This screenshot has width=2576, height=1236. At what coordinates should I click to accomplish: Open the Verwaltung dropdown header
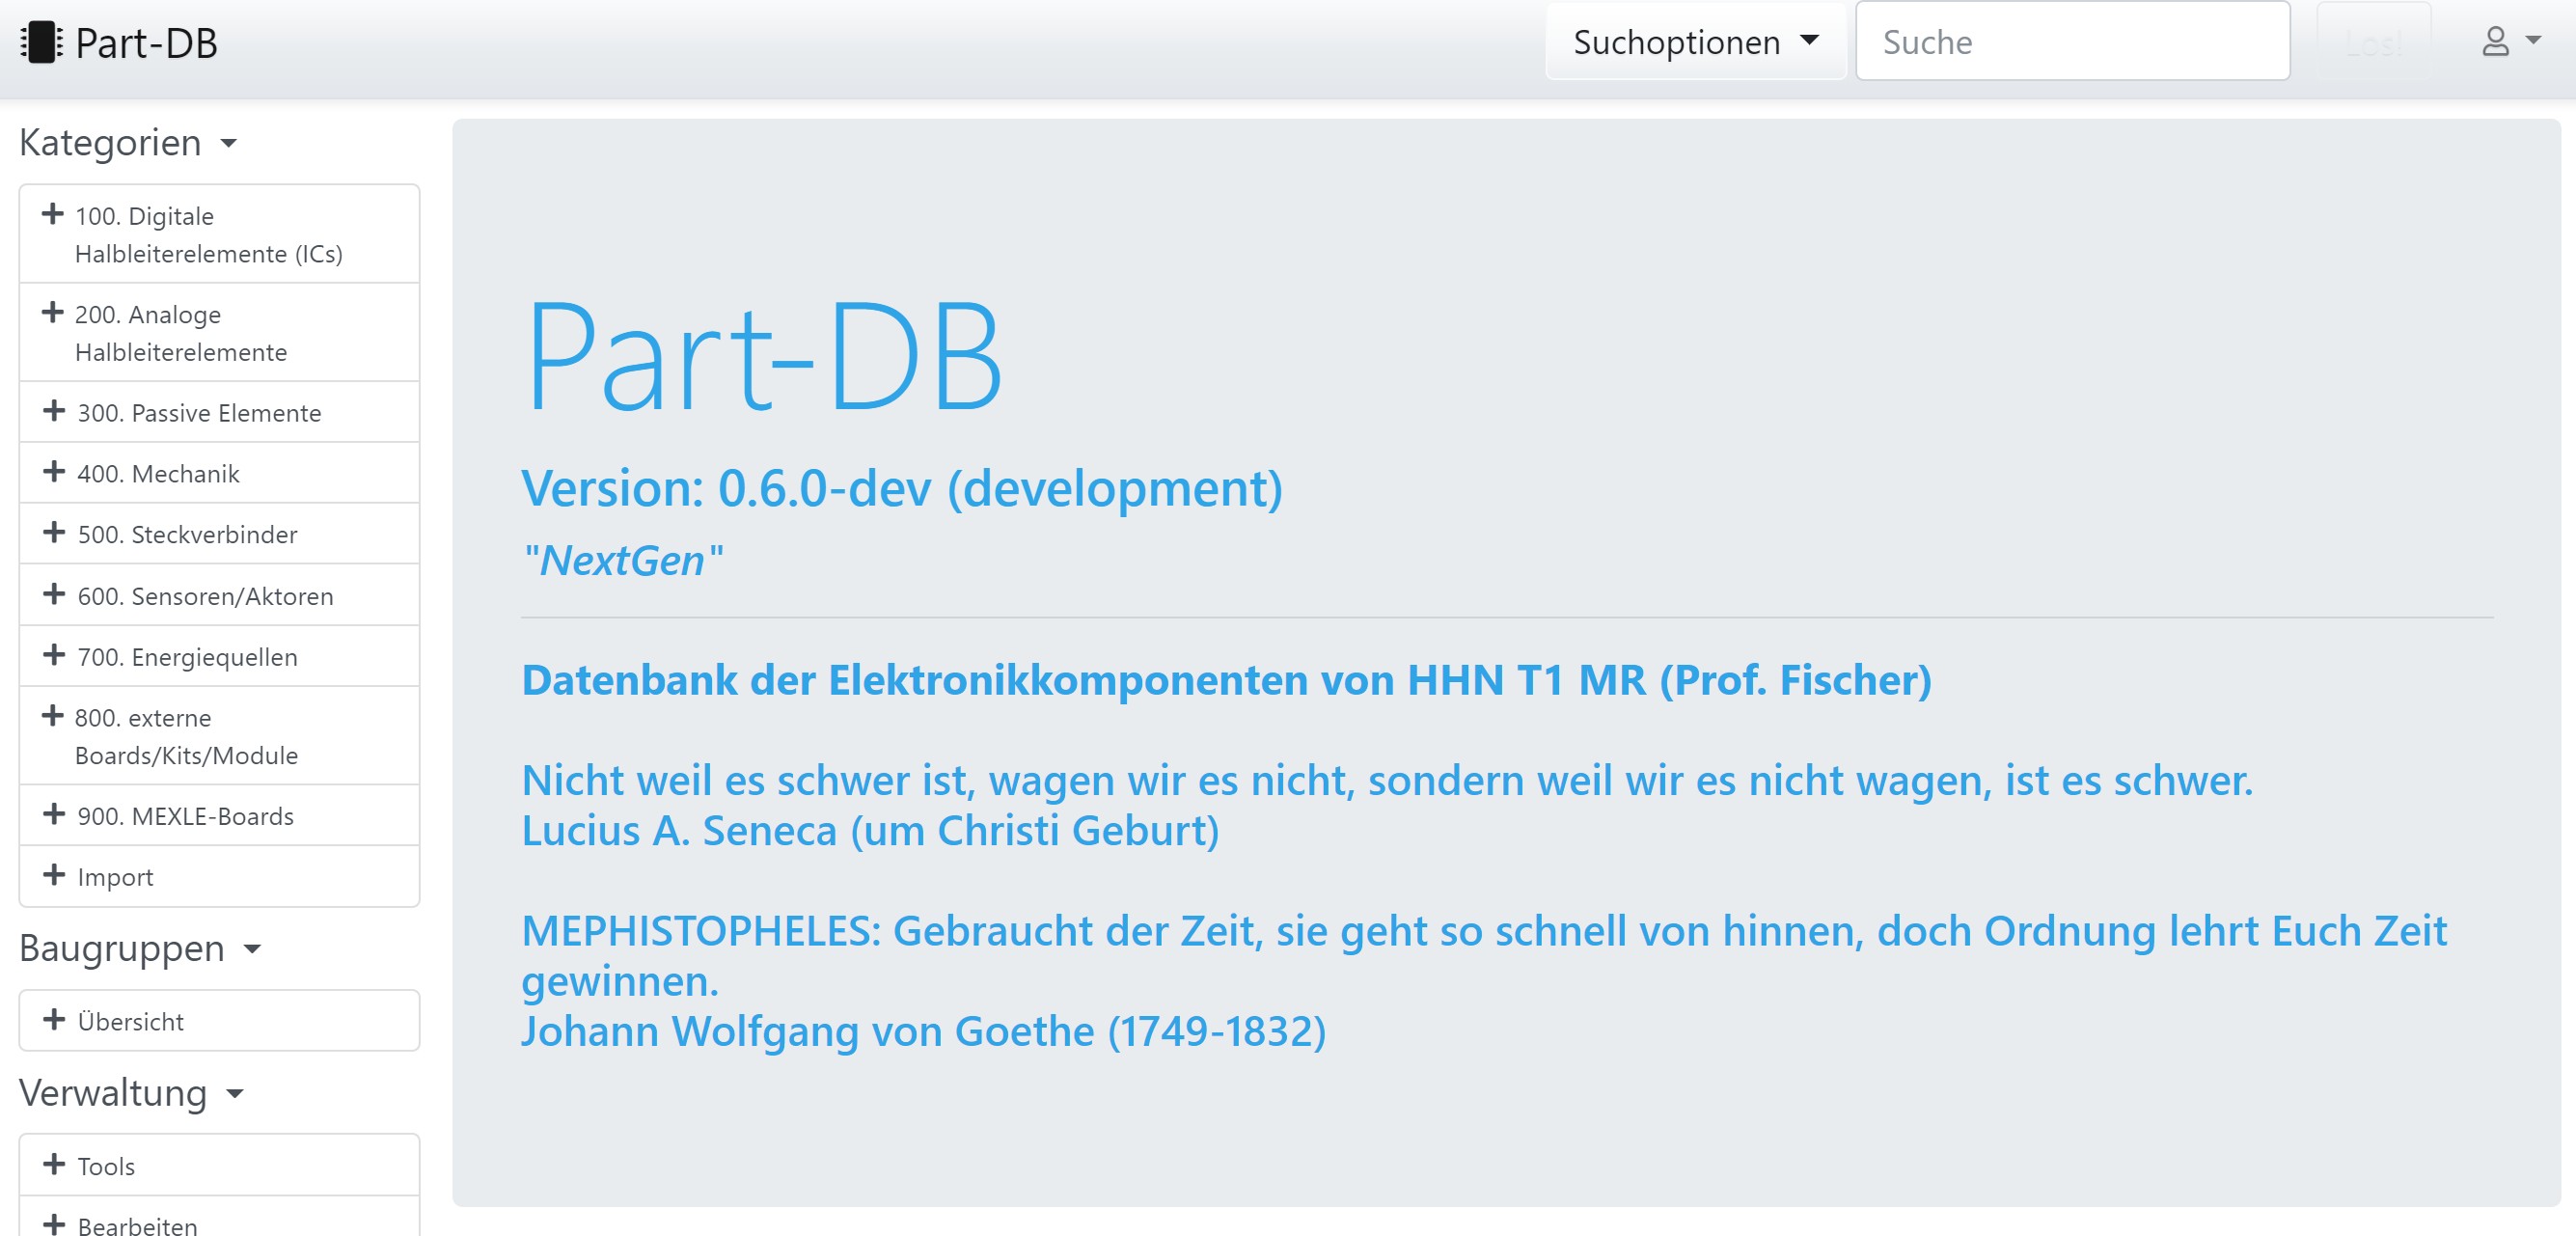tap(131, 1093)
